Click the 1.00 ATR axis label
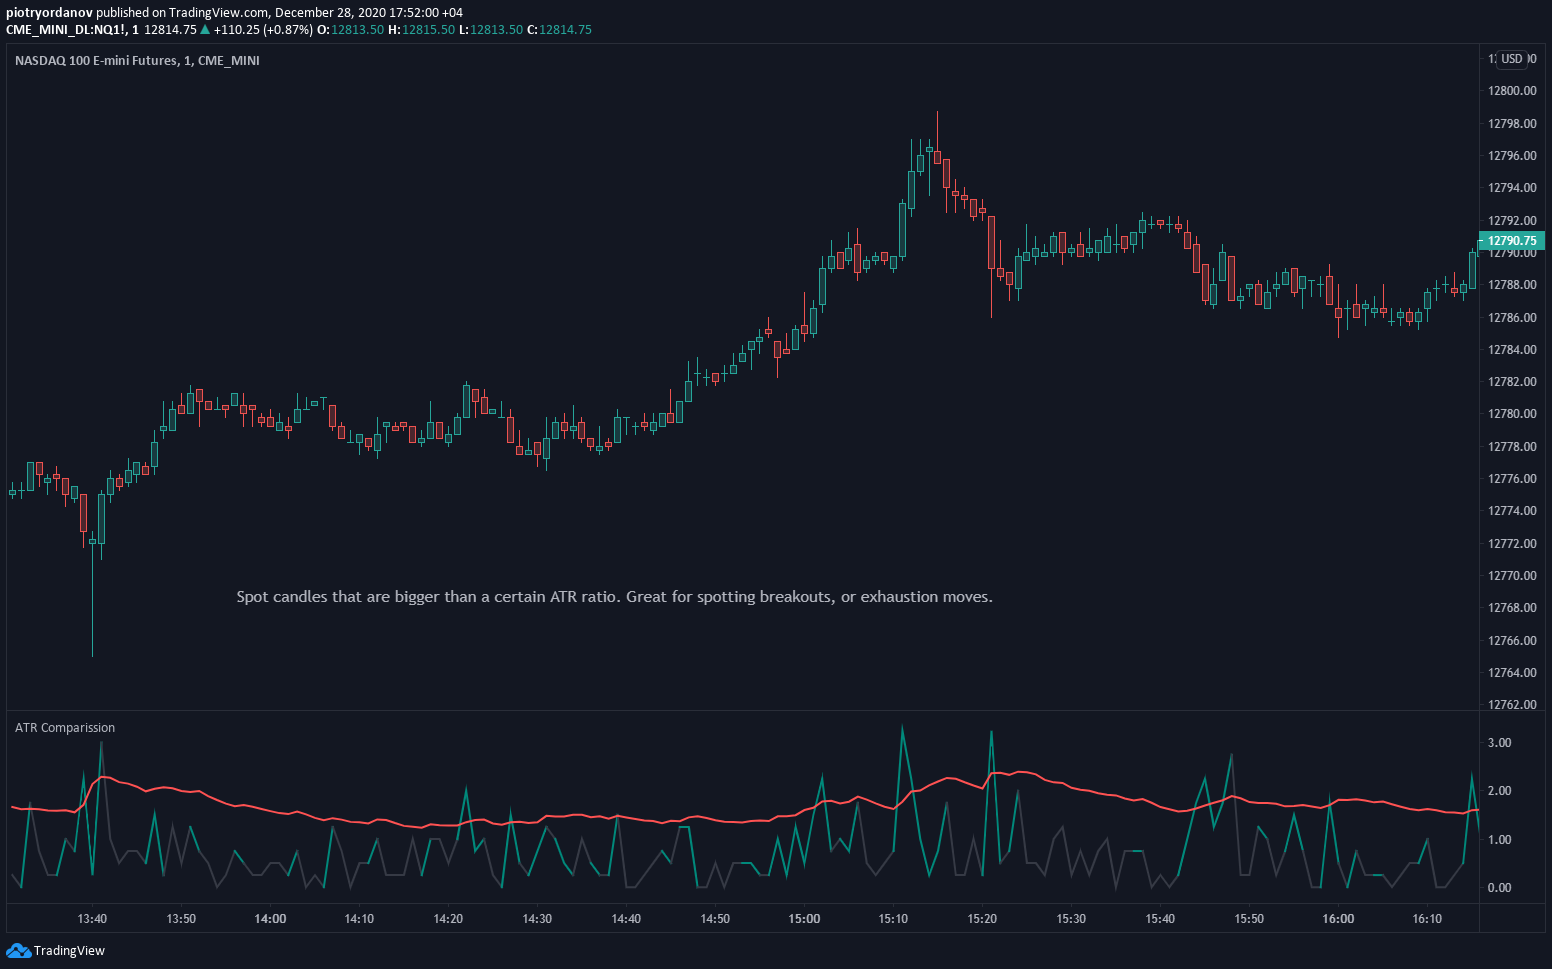 [1499, 840]
